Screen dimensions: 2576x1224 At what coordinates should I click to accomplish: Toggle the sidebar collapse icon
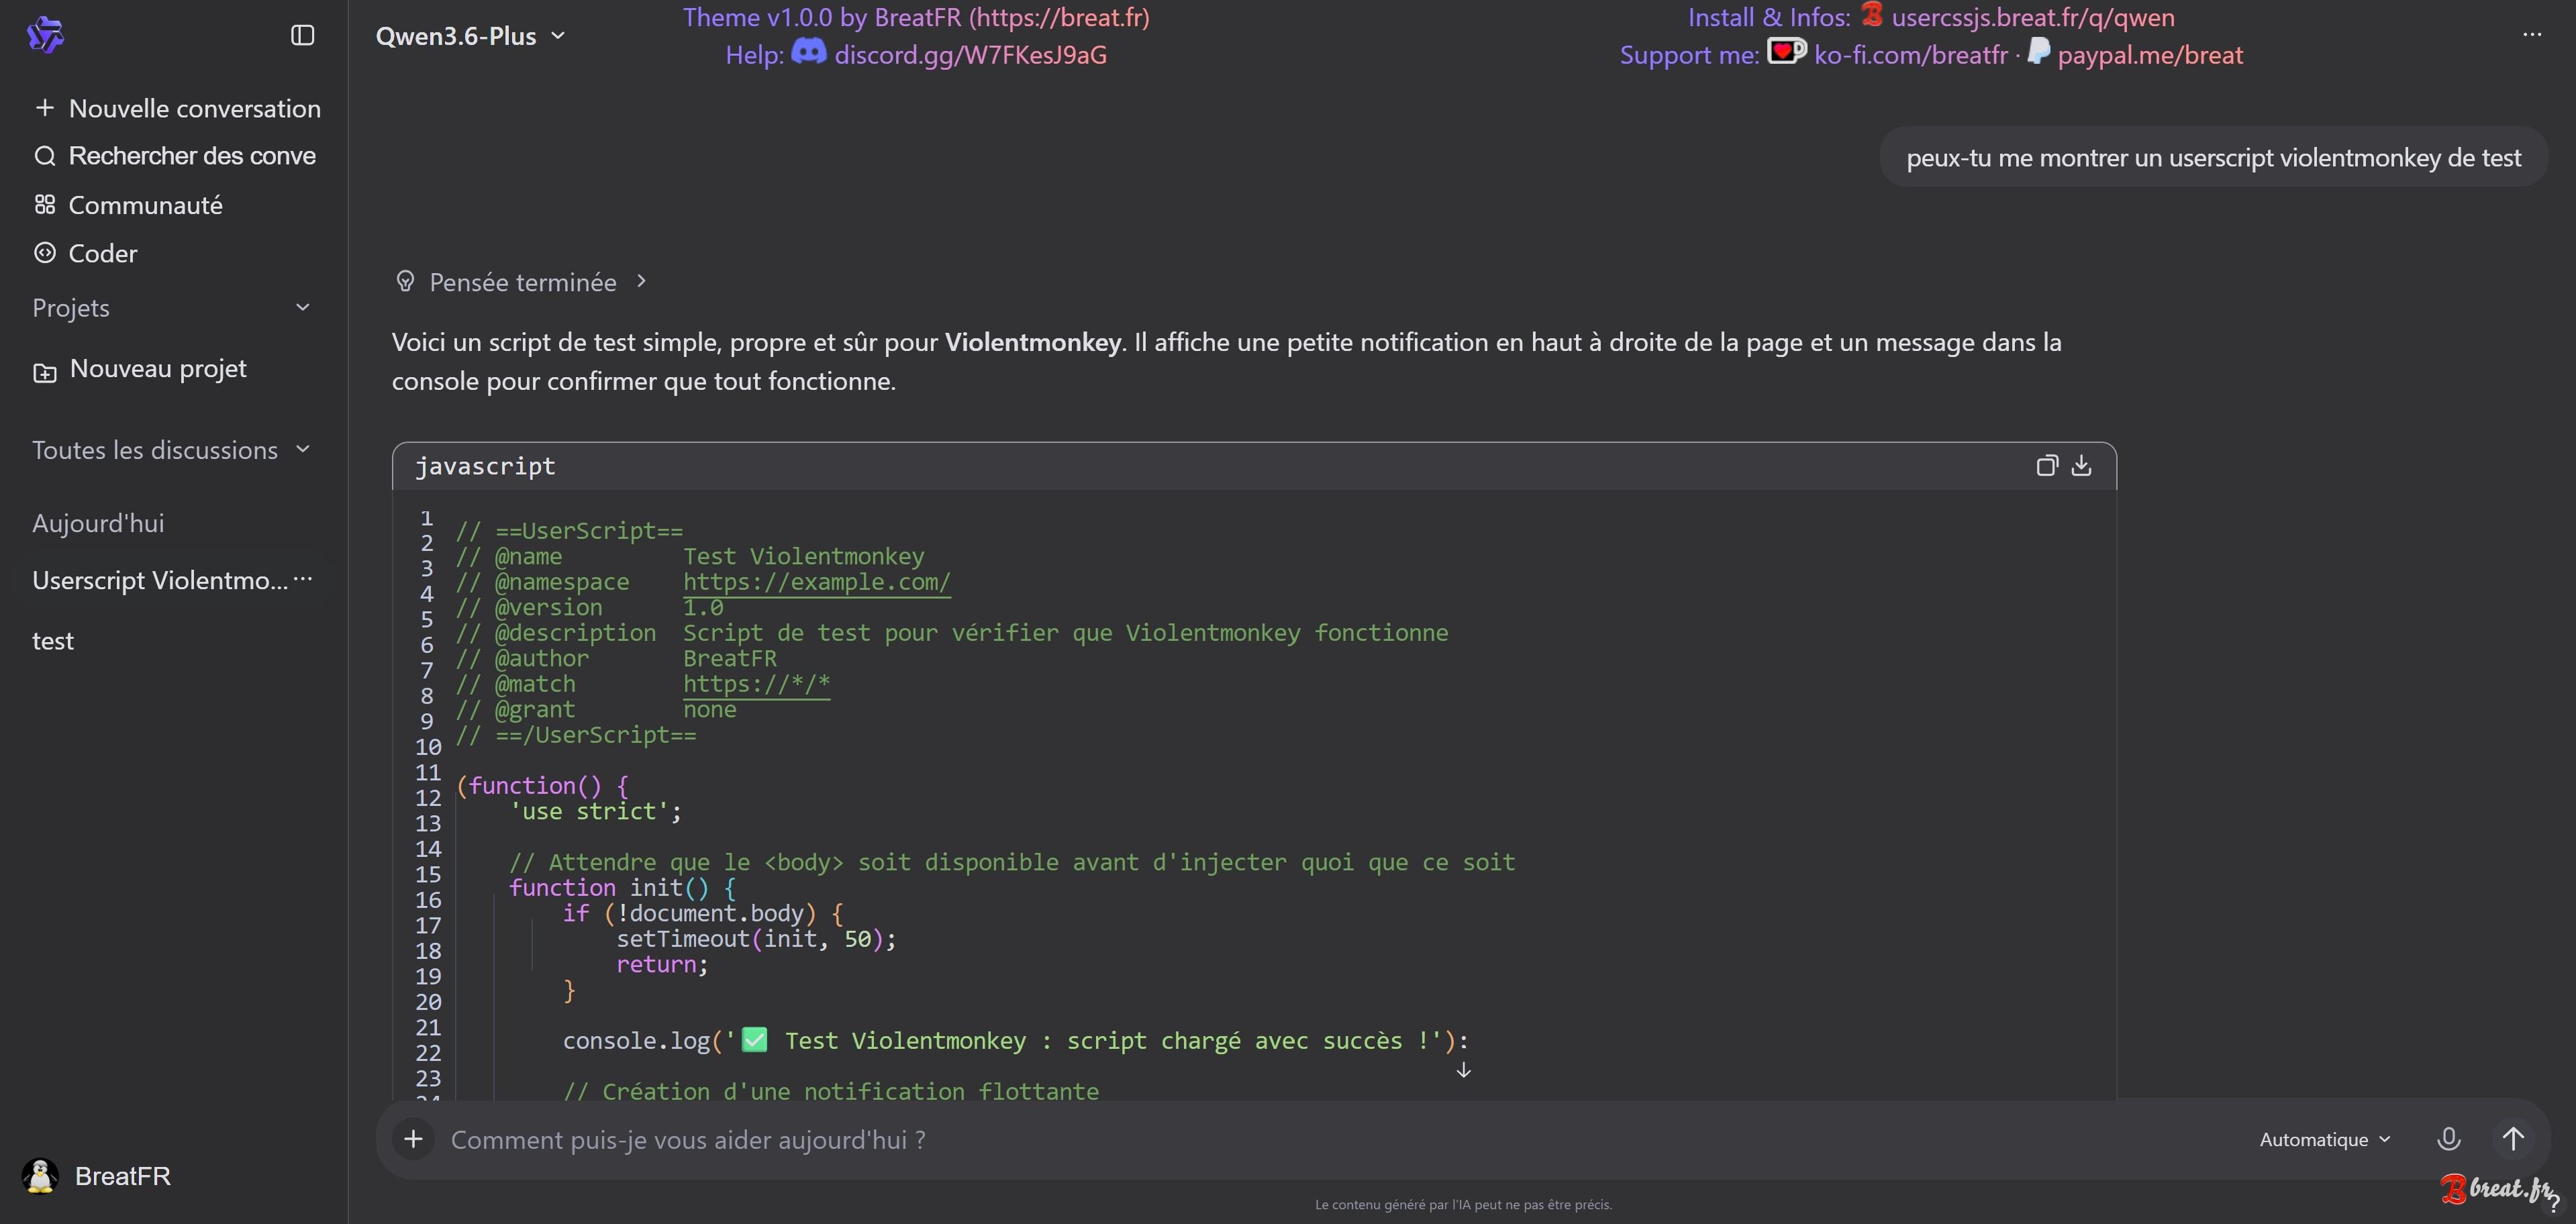pos(302,36)
